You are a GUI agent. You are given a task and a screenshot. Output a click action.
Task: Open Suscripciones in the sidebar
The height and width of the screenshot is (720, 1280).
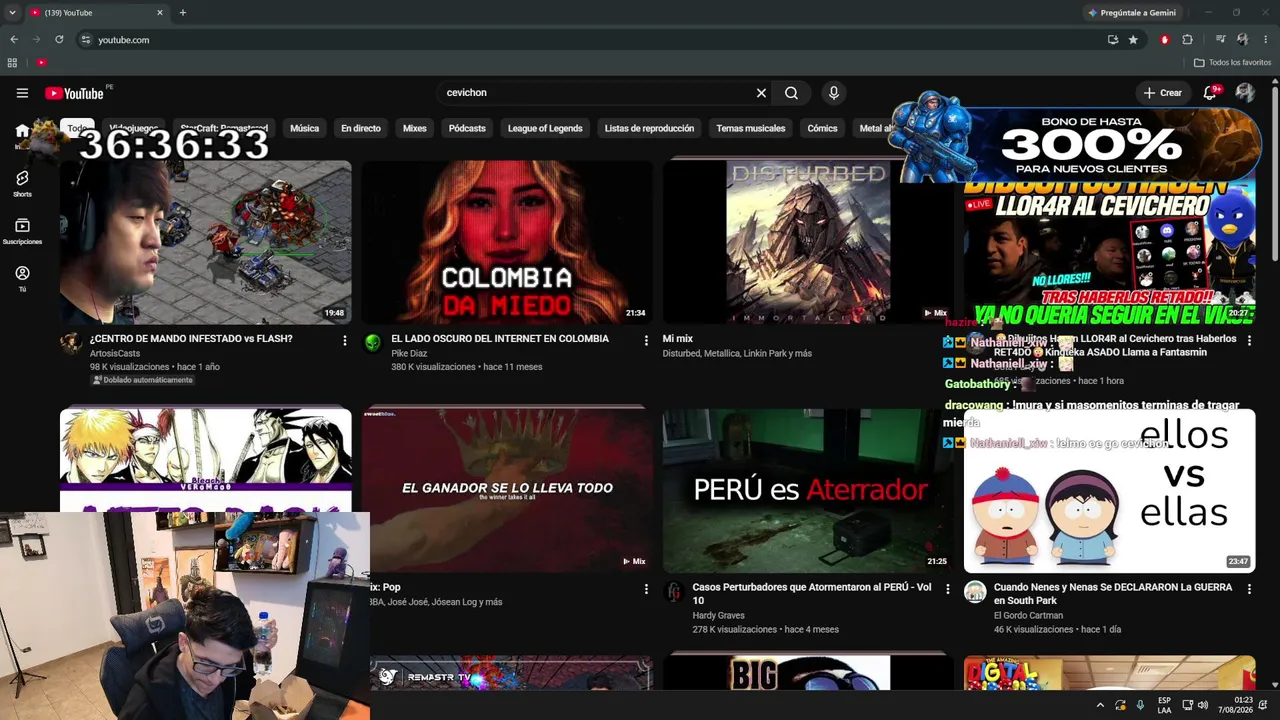pos(22,231)
